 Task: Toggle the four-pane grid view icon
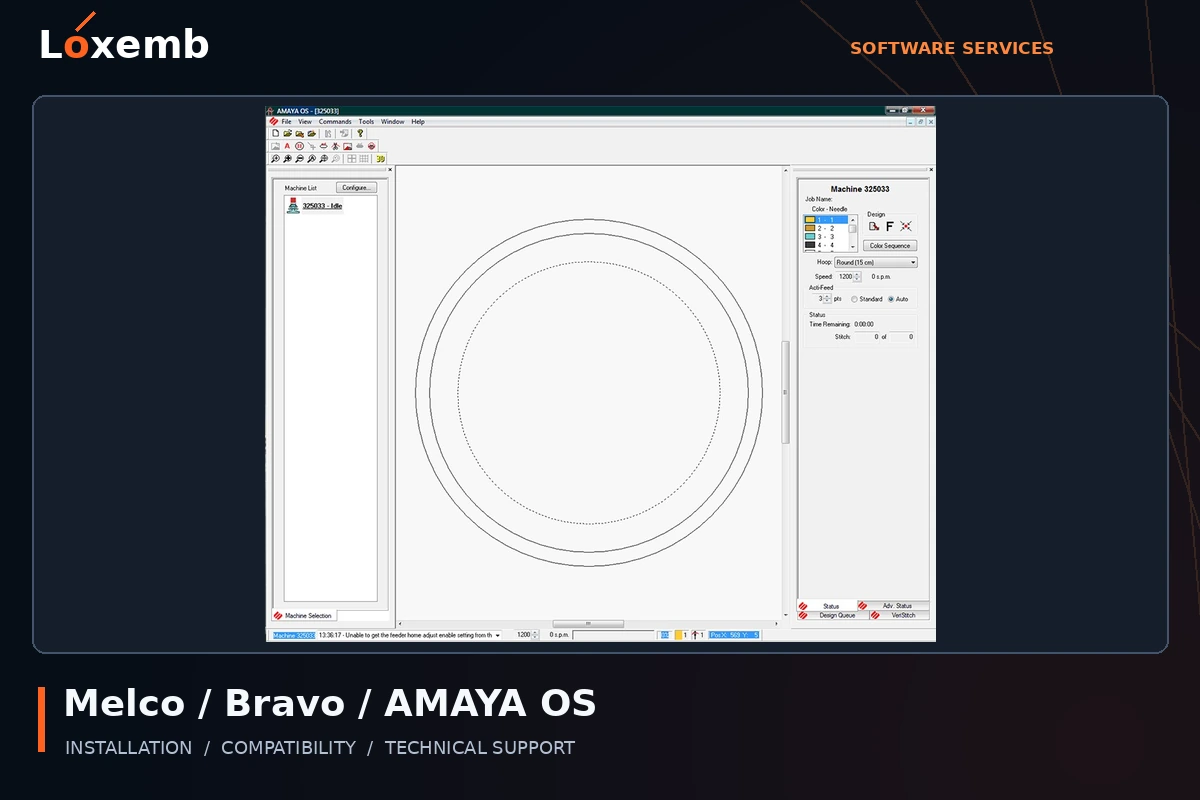352,158
